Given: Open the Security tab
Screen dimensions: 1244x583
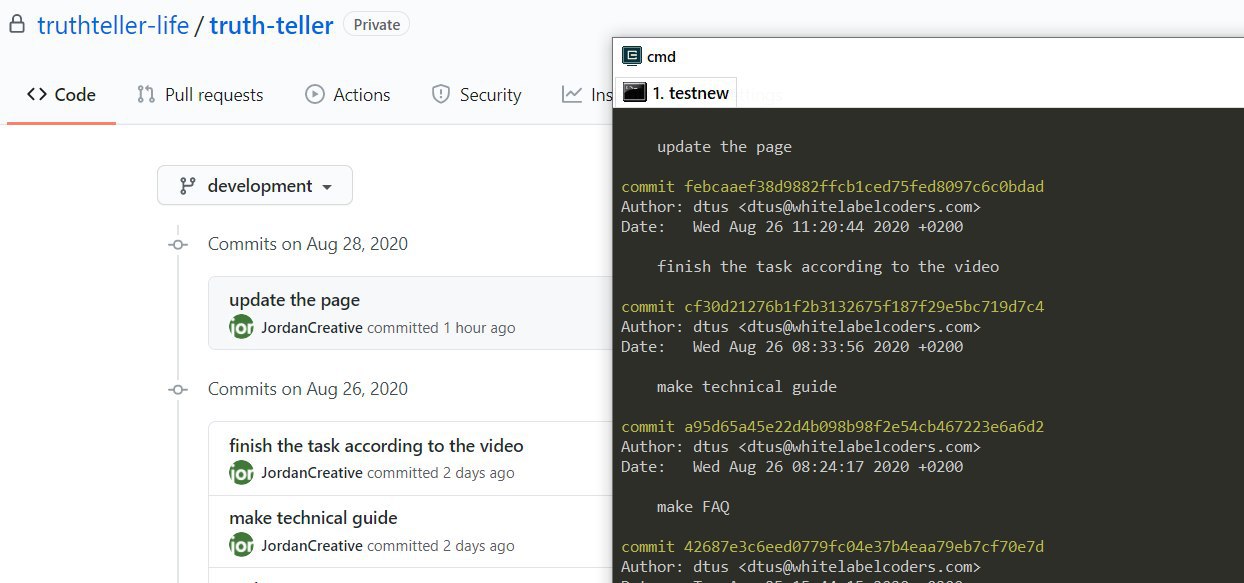Looking at the screenshot, I should [476, 95].
